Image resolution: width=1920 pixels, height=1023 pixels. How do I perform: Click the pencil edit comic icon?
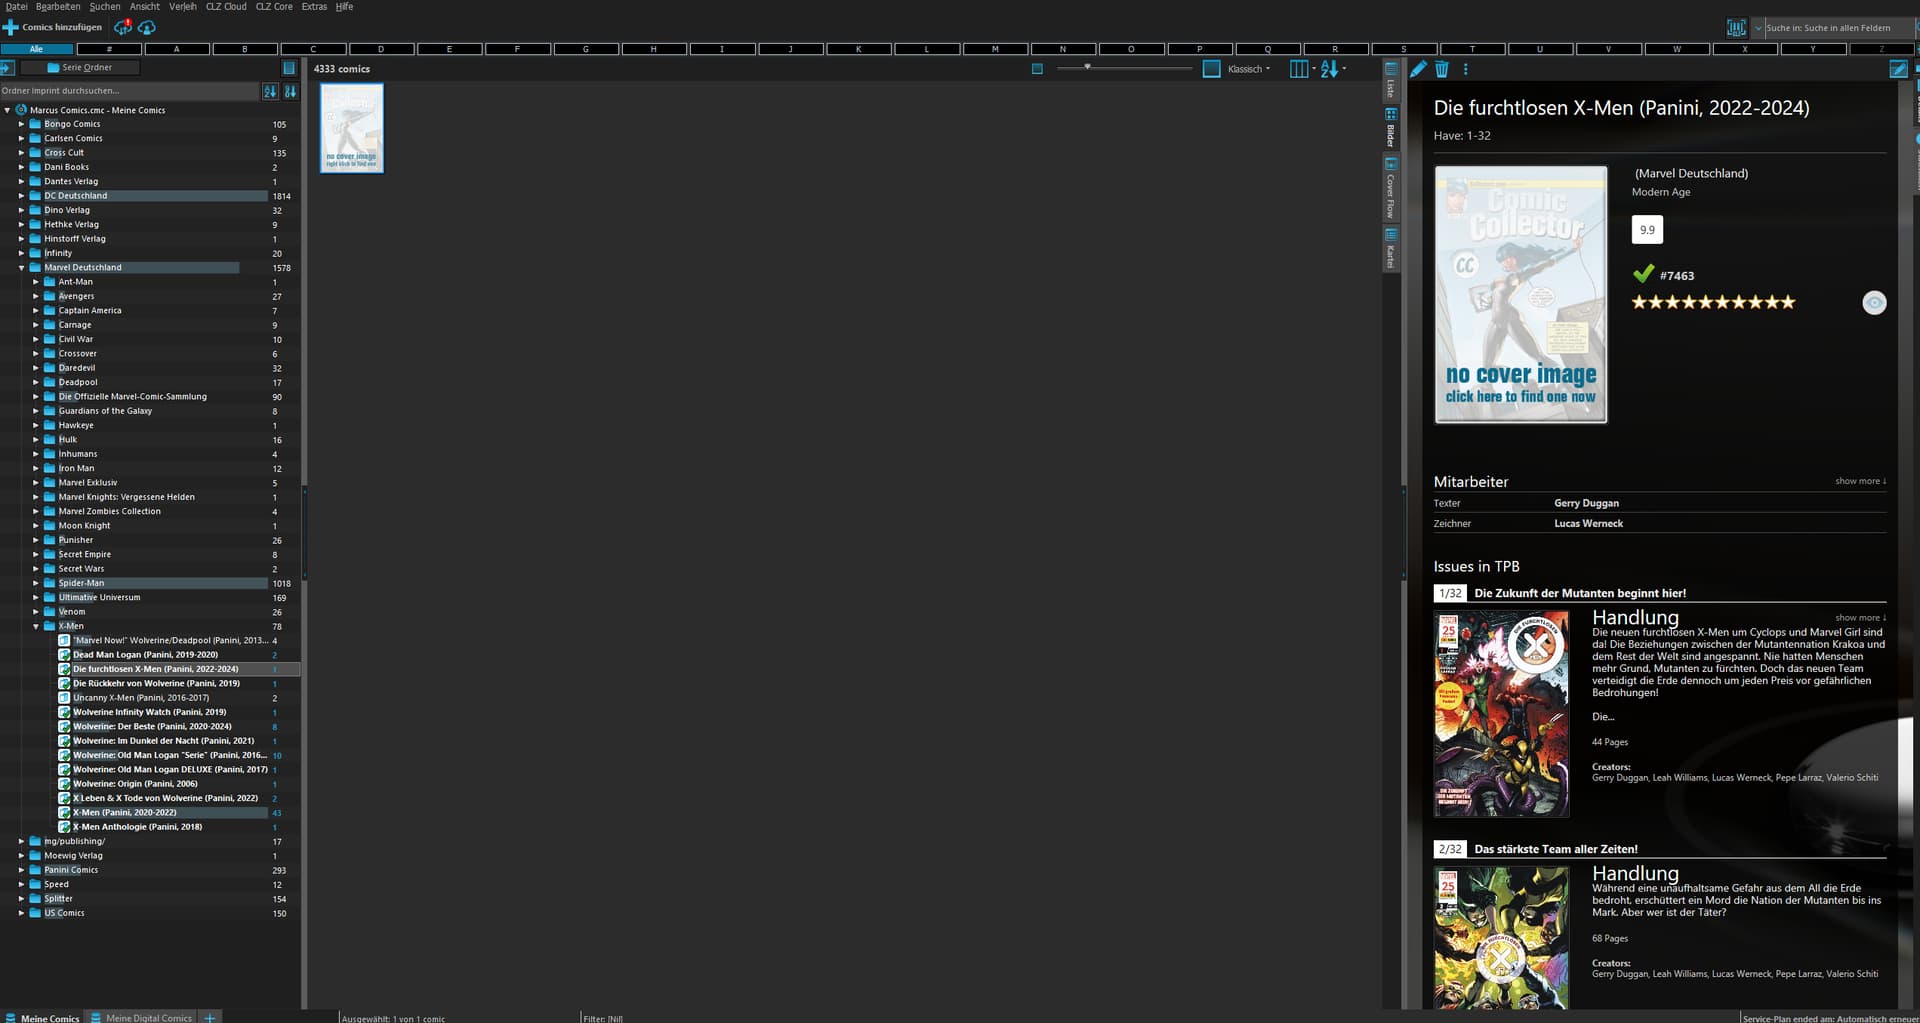tap(1418, 69)
